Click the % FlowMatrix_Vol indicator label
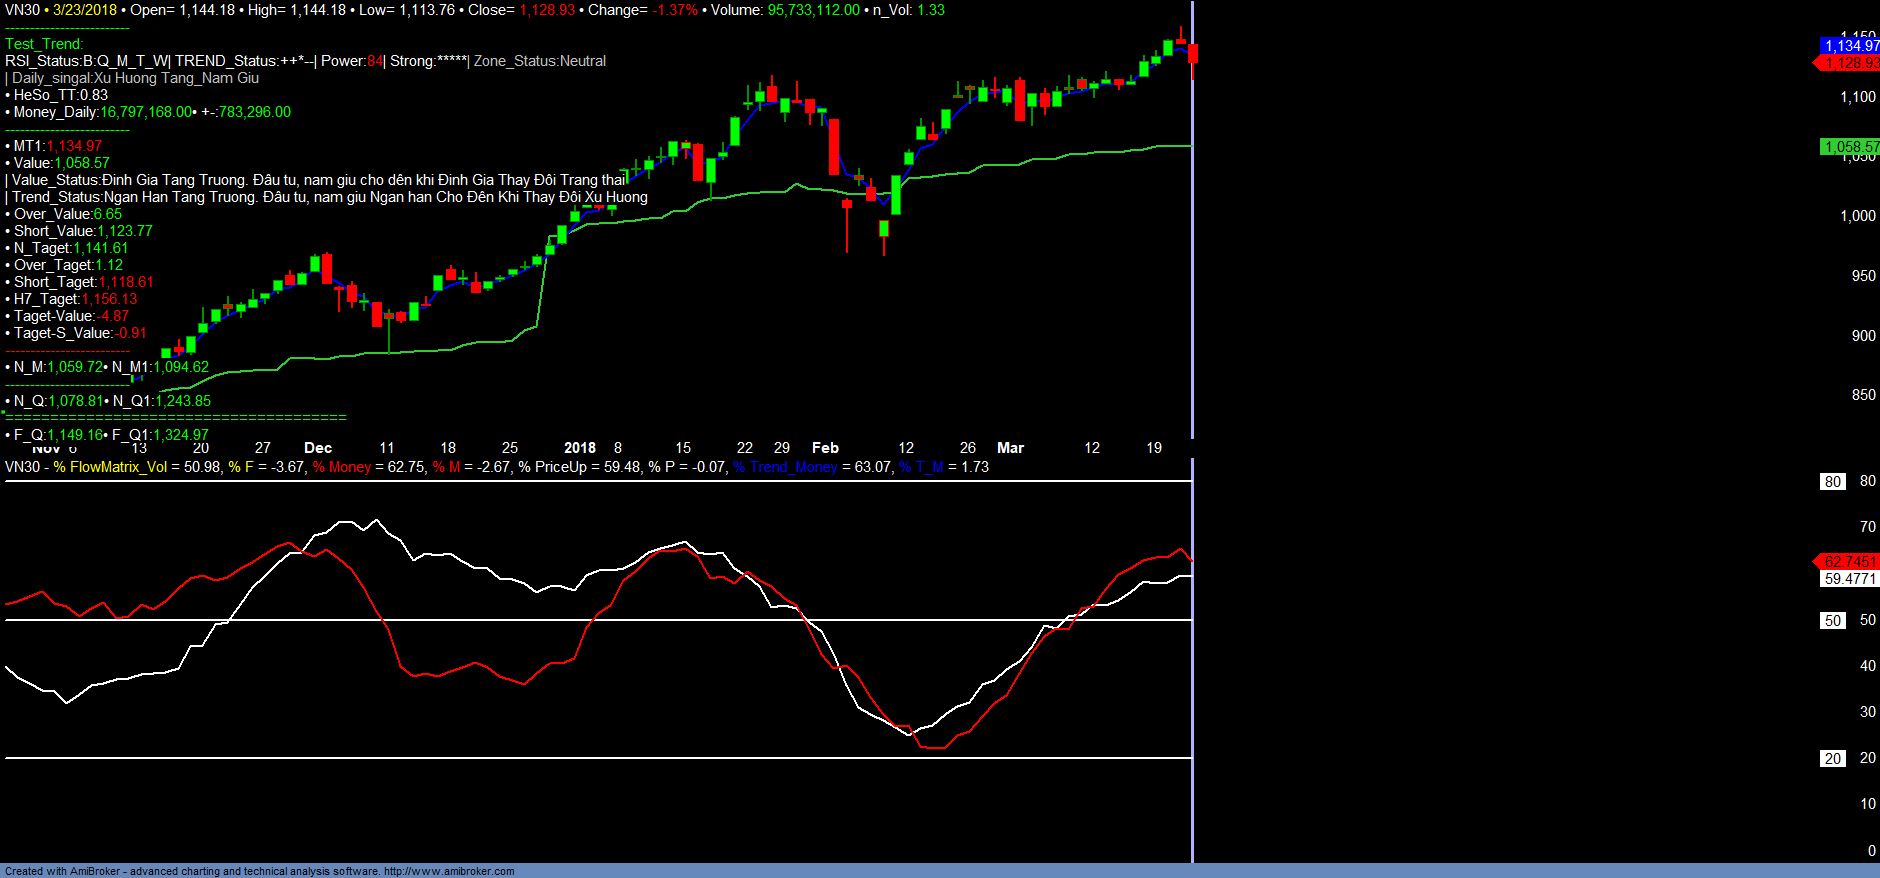1880x878 pixels. (111, 467)
